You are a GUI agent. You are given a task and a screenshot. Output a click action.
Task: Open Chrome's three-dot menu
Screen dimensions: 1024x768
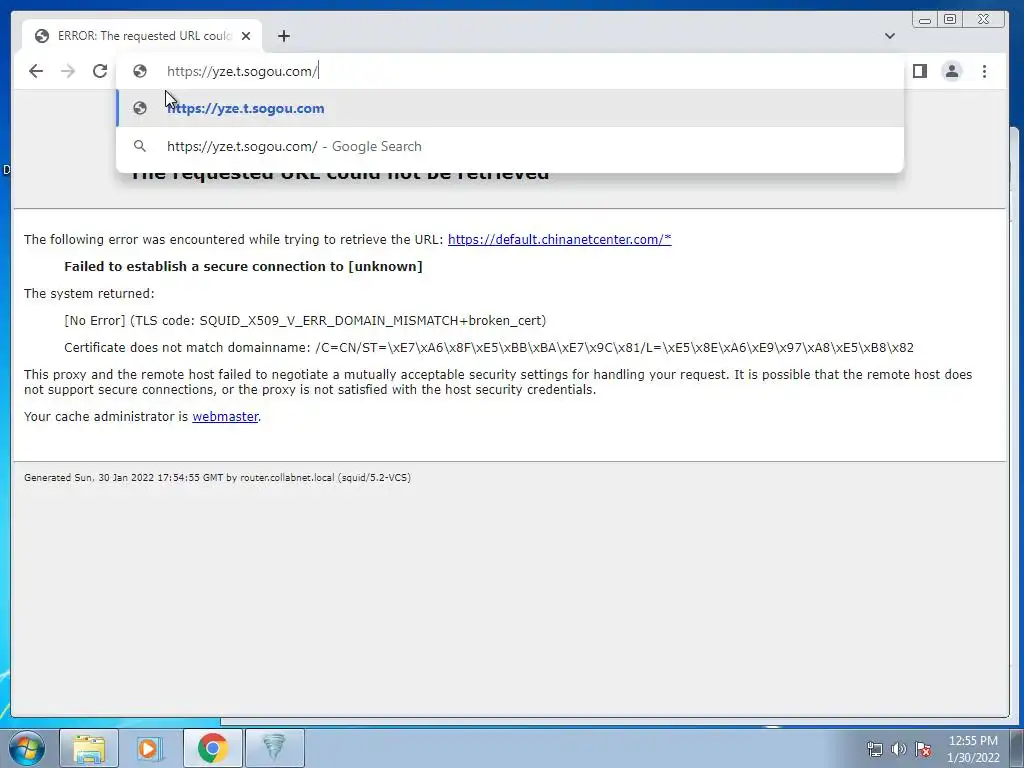click(x=984, y=71)
